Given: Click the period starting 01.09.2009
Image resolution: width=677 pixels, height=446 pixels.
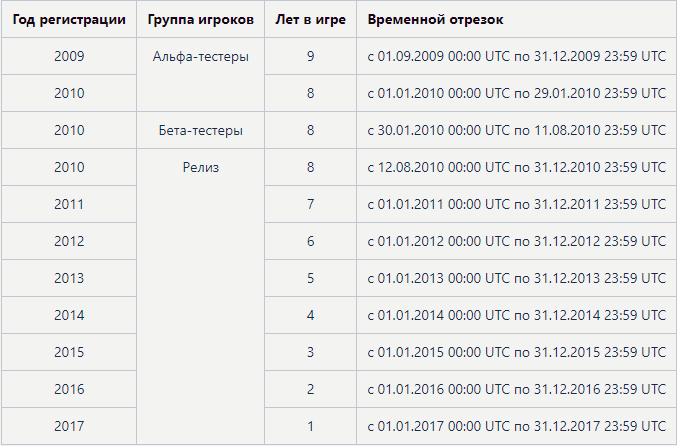Looking at the screenshot, I should [x=516, y=57].
